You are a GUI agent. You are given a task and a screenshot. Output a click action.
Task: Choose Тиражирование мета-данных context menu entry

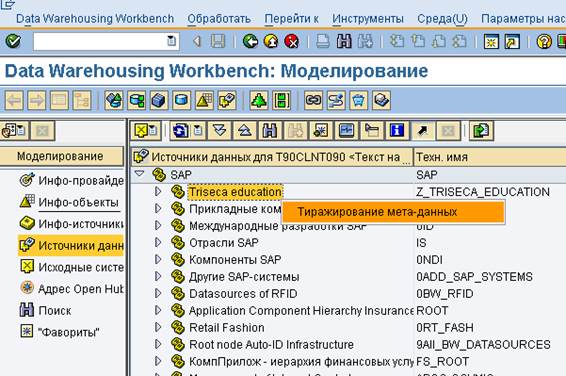click(x=393, y=212)
